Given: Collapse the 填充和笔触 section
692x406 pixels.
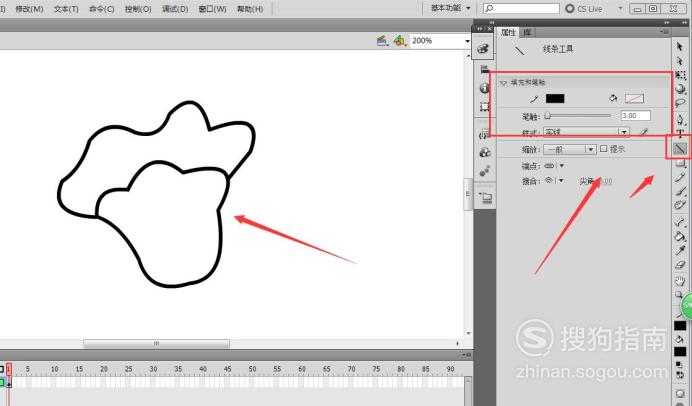Looking at the screenshot, I should pyautogui.click(x=504, y=83).
